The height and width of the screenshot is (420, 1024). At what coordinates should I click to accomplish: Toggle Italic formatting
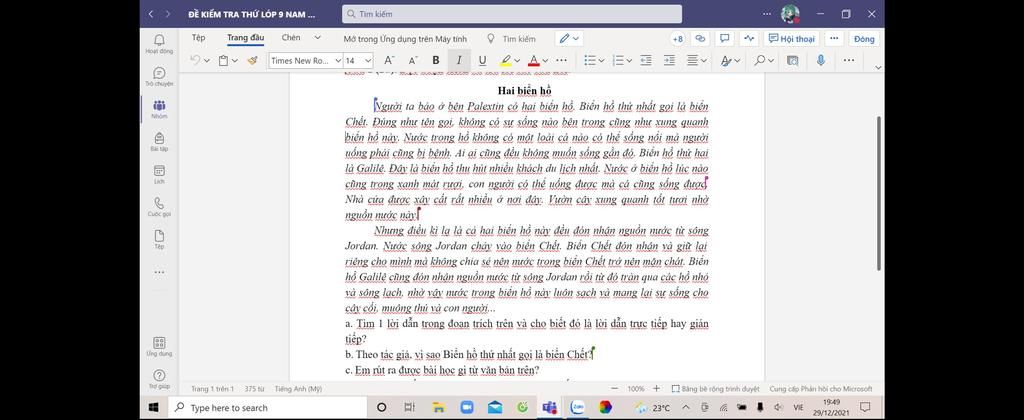(458, 60)
